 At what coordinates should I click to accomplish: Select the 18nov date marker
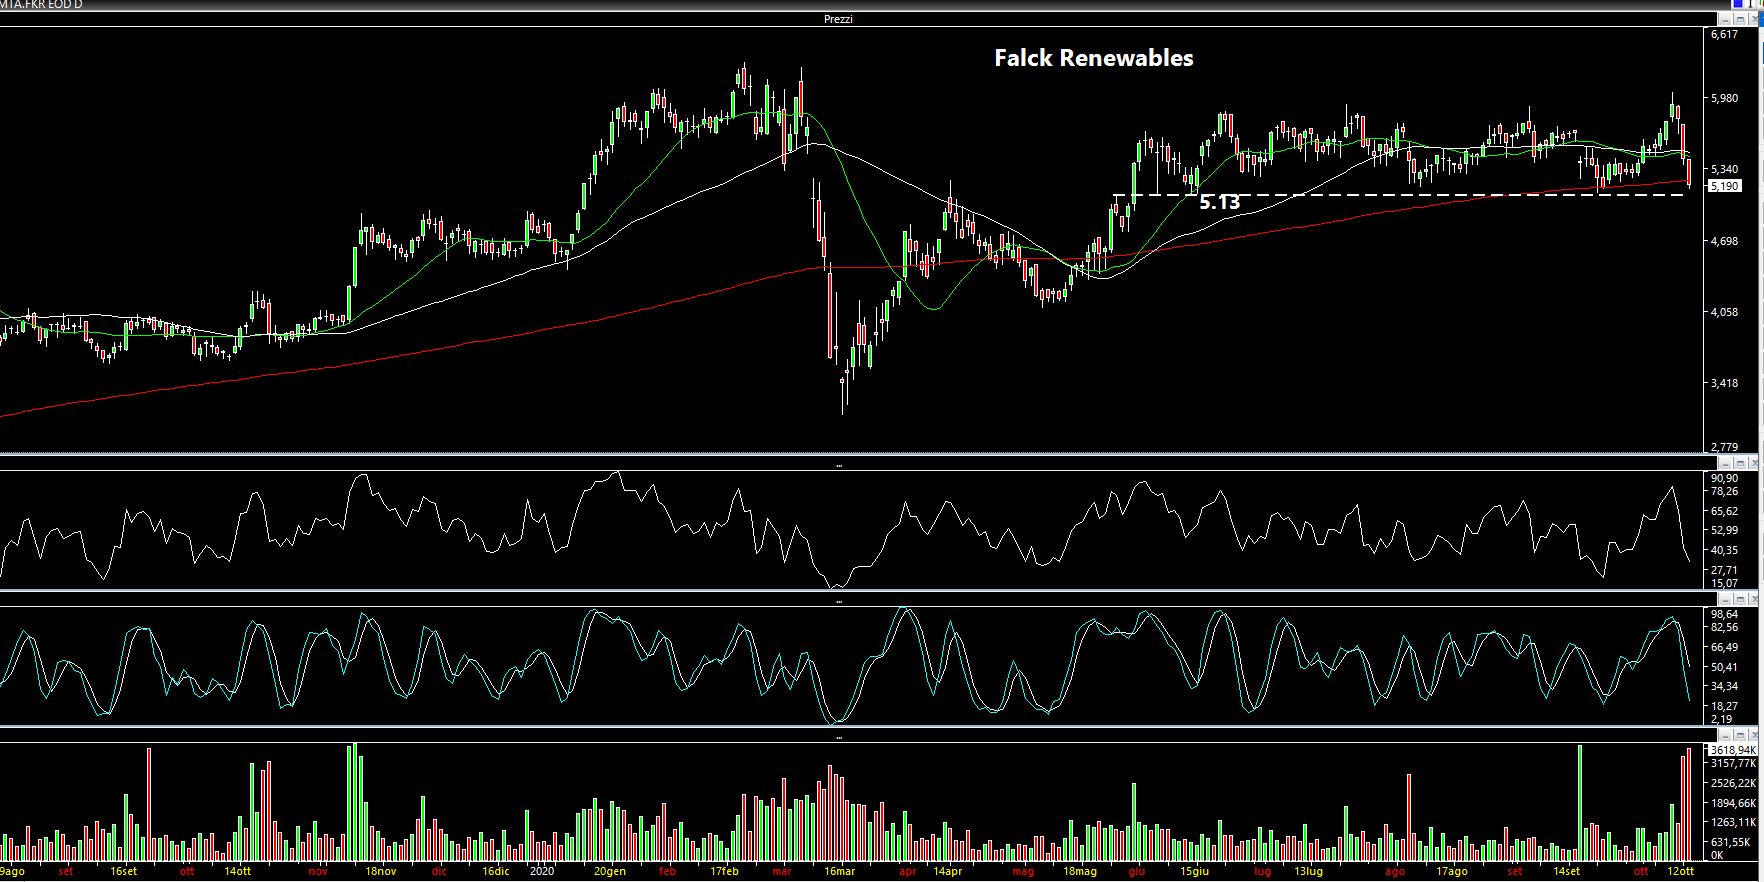[x=380, y=871]
